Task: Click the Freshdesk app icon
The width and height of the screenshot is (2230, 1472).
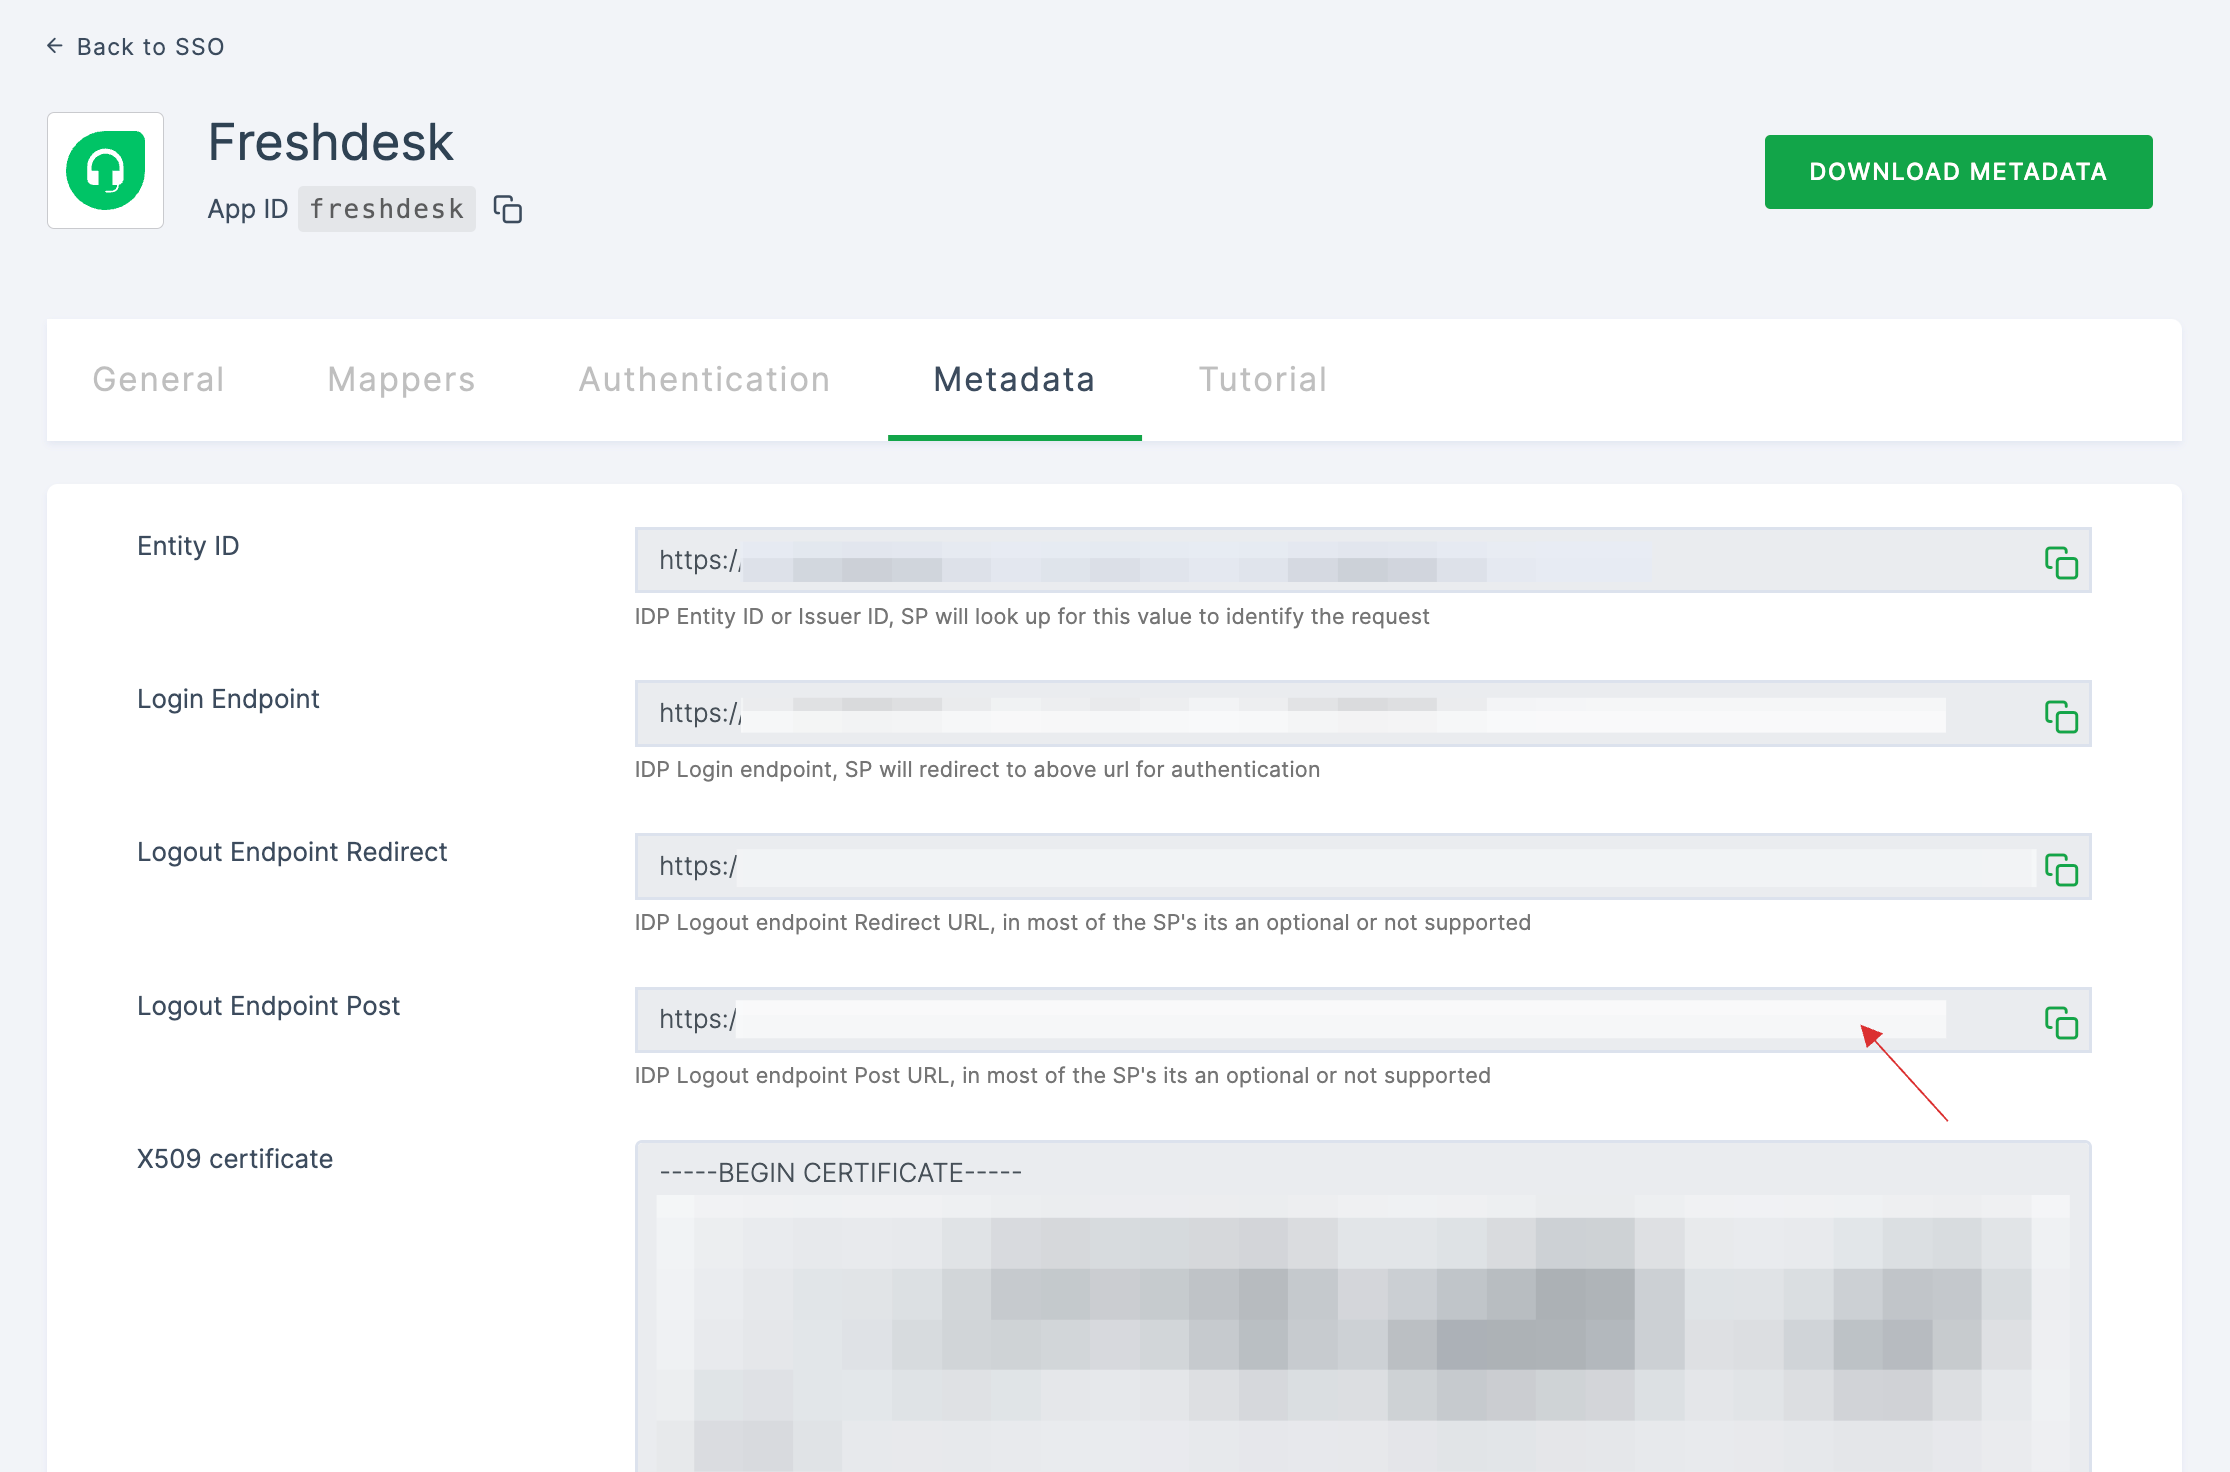Action: coord(105,171)
